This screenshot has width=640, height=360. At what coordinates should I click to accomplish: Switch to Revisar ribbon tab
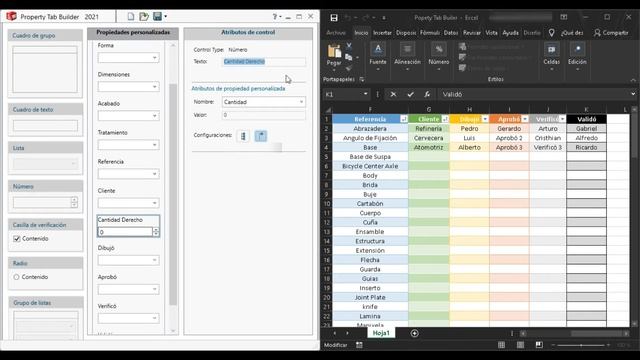(x=472, y=33)
